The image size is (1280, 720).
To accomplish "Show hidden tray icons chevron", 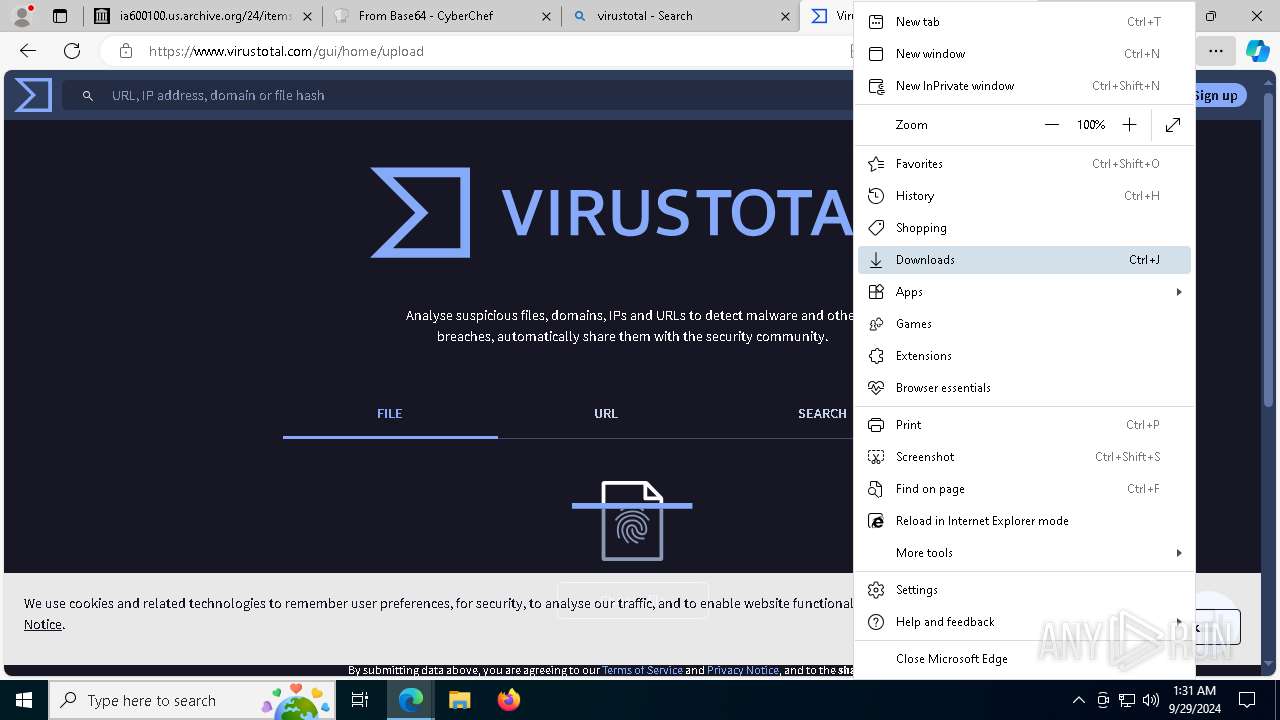I will coord(1078,700).
